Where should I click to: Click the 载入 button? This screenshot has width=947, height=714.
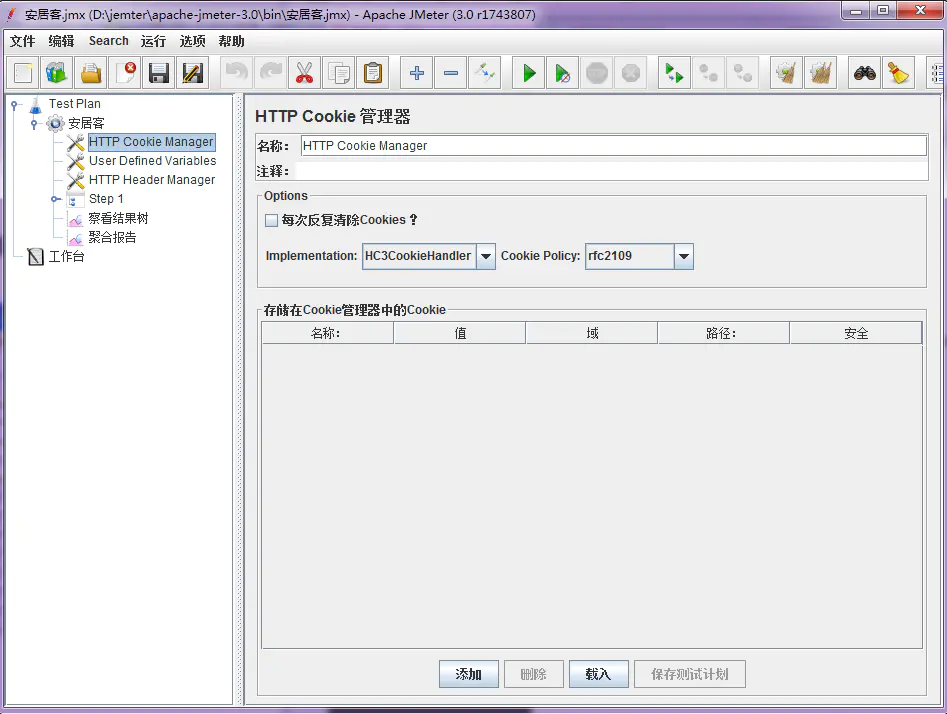coord(599,674)
